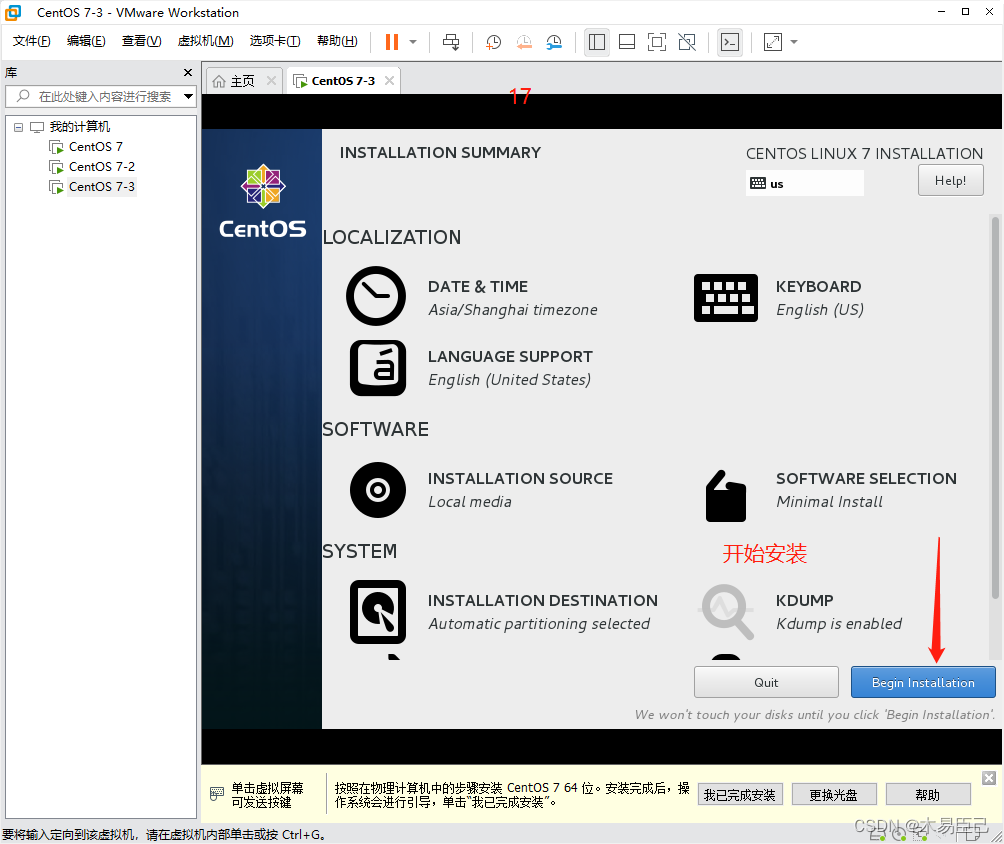Click the Help! button in installer
This screenshot has height=844, width=1004.
coord(950,181)
